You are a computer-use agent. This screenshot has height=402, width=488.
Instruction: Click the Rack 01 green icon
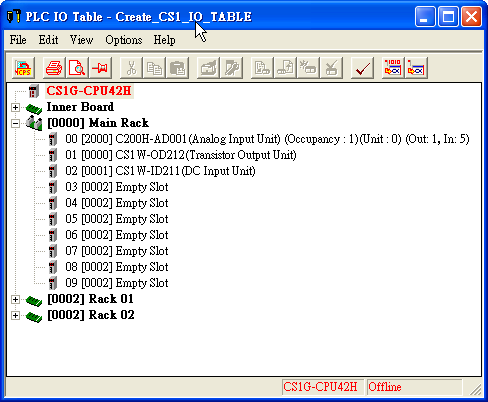pyautogui.click(x=34, y=300)
